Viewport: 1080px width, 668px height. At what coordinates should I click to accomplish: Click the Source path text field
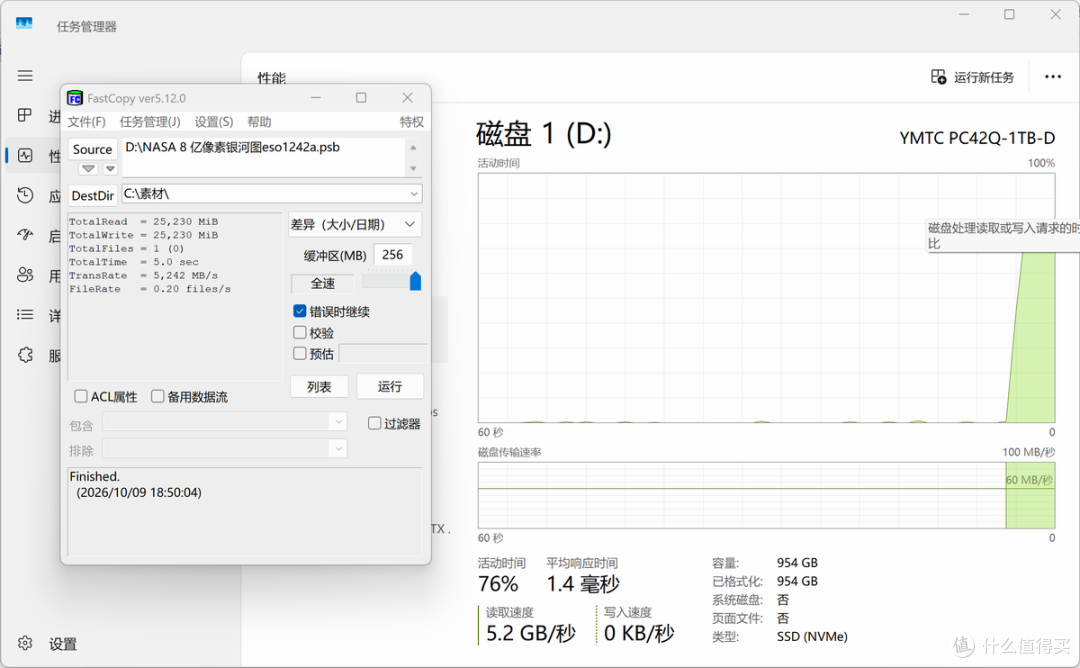pos(263,157)
